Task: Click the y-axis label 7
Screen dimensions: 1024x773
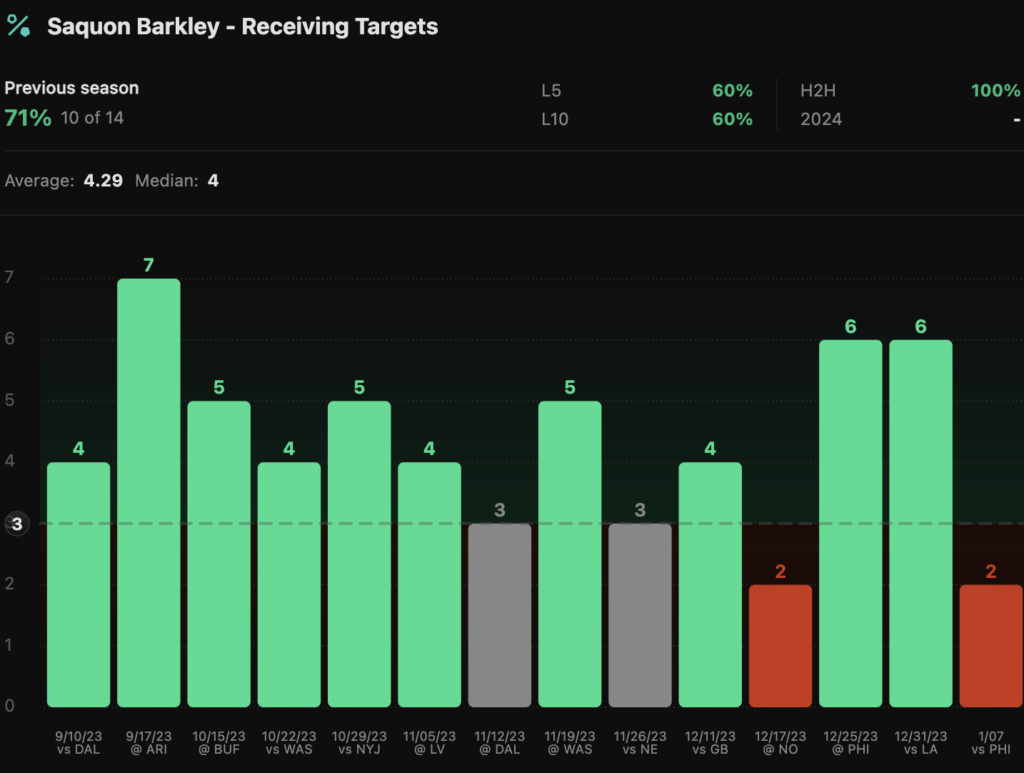Action: (9, 277)
